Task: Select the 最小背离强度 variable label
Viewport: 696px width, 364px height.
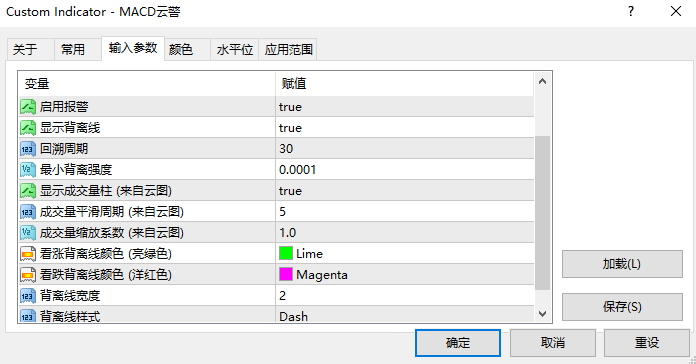Action: pyautogui.click(x=76, y=170)
